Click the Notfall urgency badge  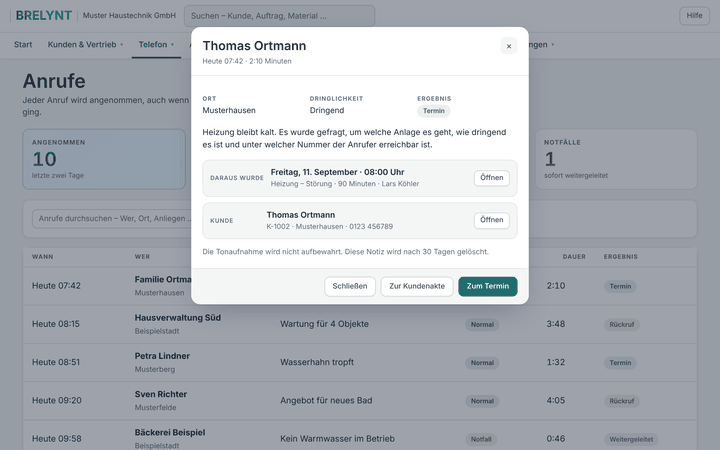[x=481, y=439]
